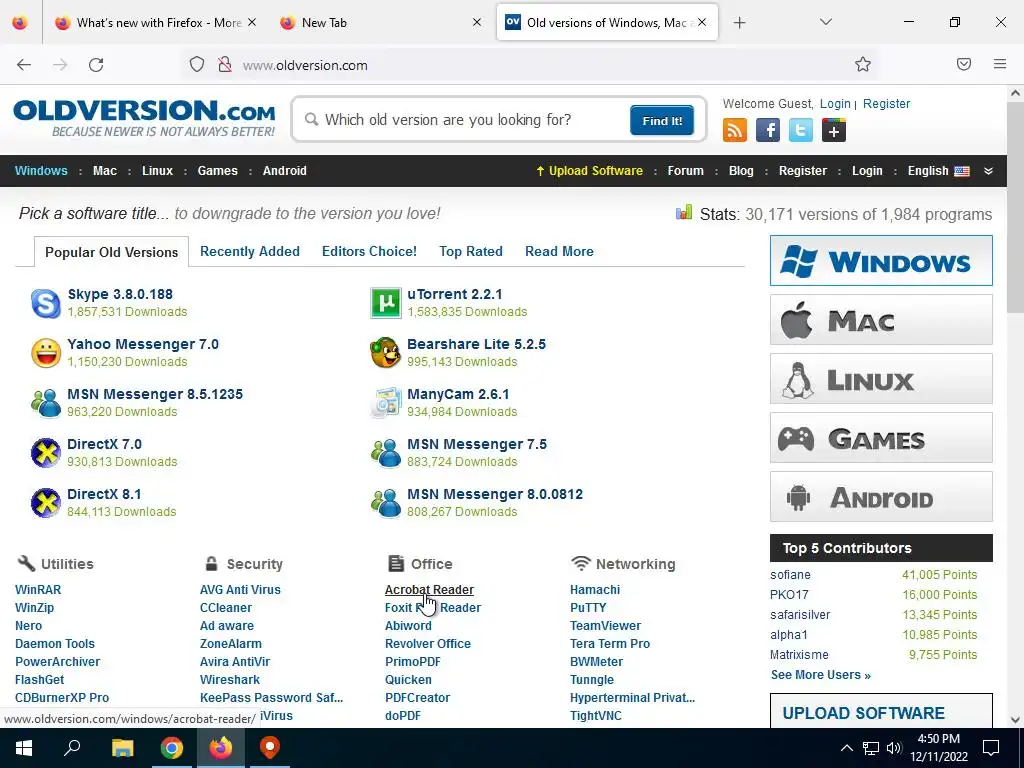The width and height of the screenshot is (1024, 768).
Task: Click the Yahoo Messenger smiley icon
Action: point(46,353)
